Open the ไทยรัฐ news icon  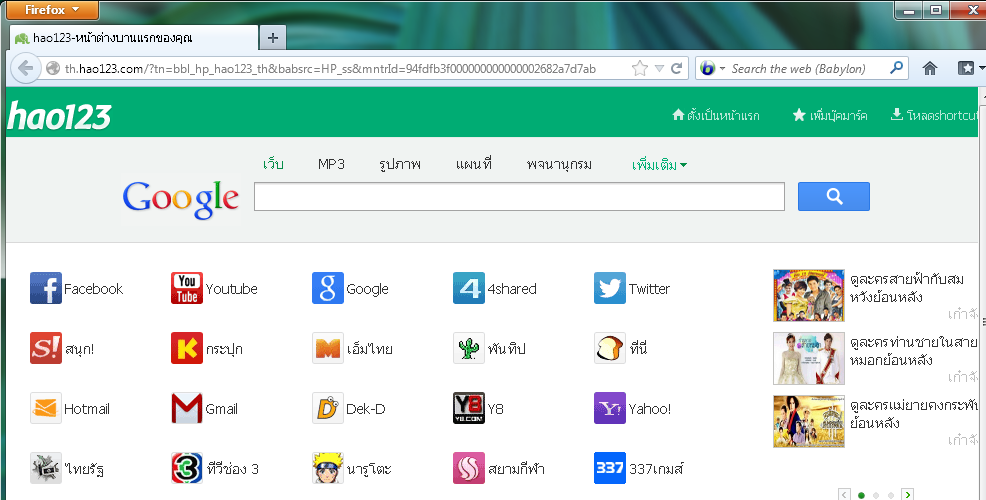(46, 468)
